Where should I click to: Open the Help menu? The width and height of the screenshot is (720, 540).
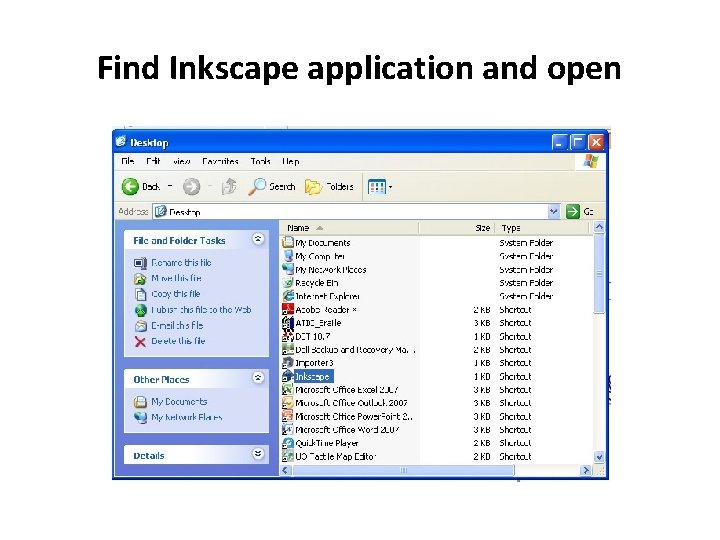tap(291, 161)
